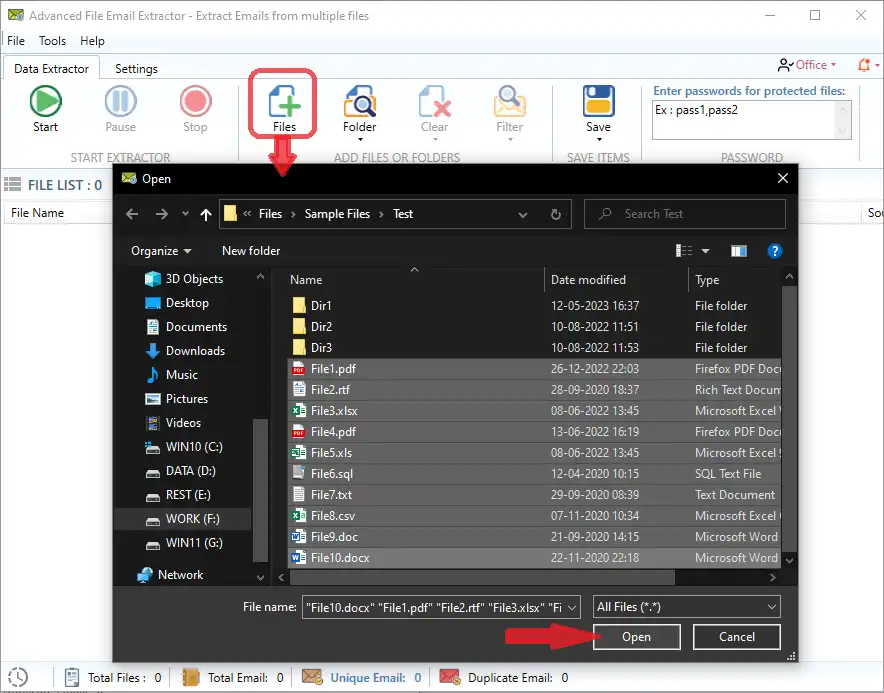Click the dialog help question icon
This screenshot has height=693, width=884.
(x=775, y=251)
